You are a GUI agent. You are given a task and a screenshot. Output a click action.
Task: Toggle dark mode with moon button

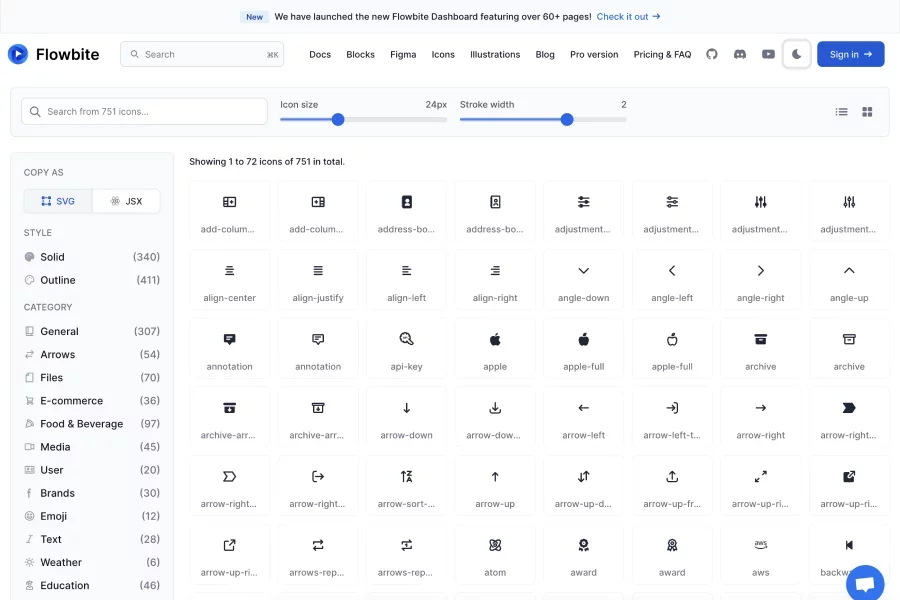[797, 54]
